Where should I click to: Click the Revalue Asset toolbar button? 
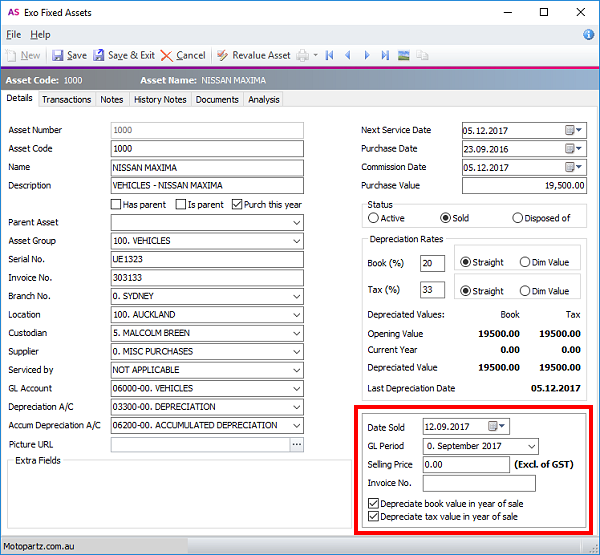click(x=253, y=56)
